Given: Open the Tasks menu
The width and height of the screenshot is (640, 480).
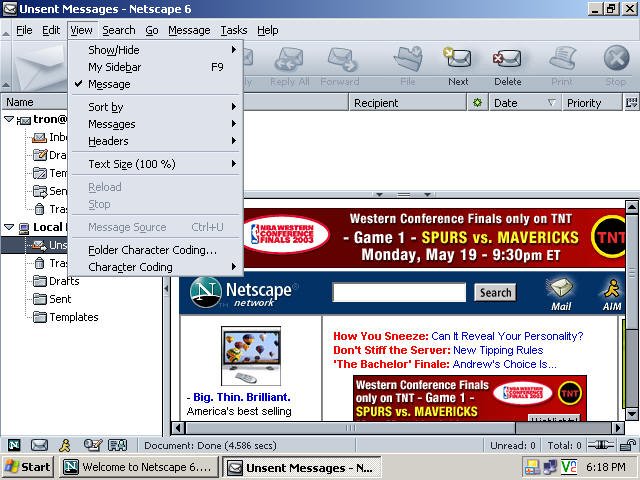Looking at the screenshot, I should coord(234,30).
